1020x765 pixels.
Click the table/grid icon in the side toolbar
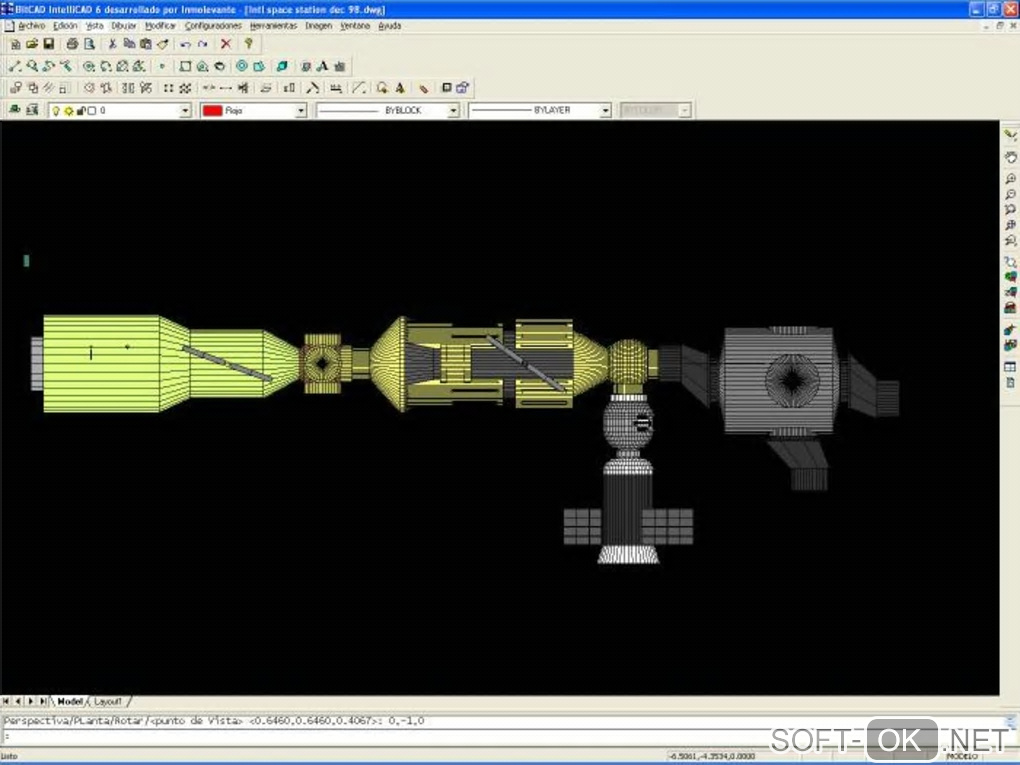click(1010, 367)
